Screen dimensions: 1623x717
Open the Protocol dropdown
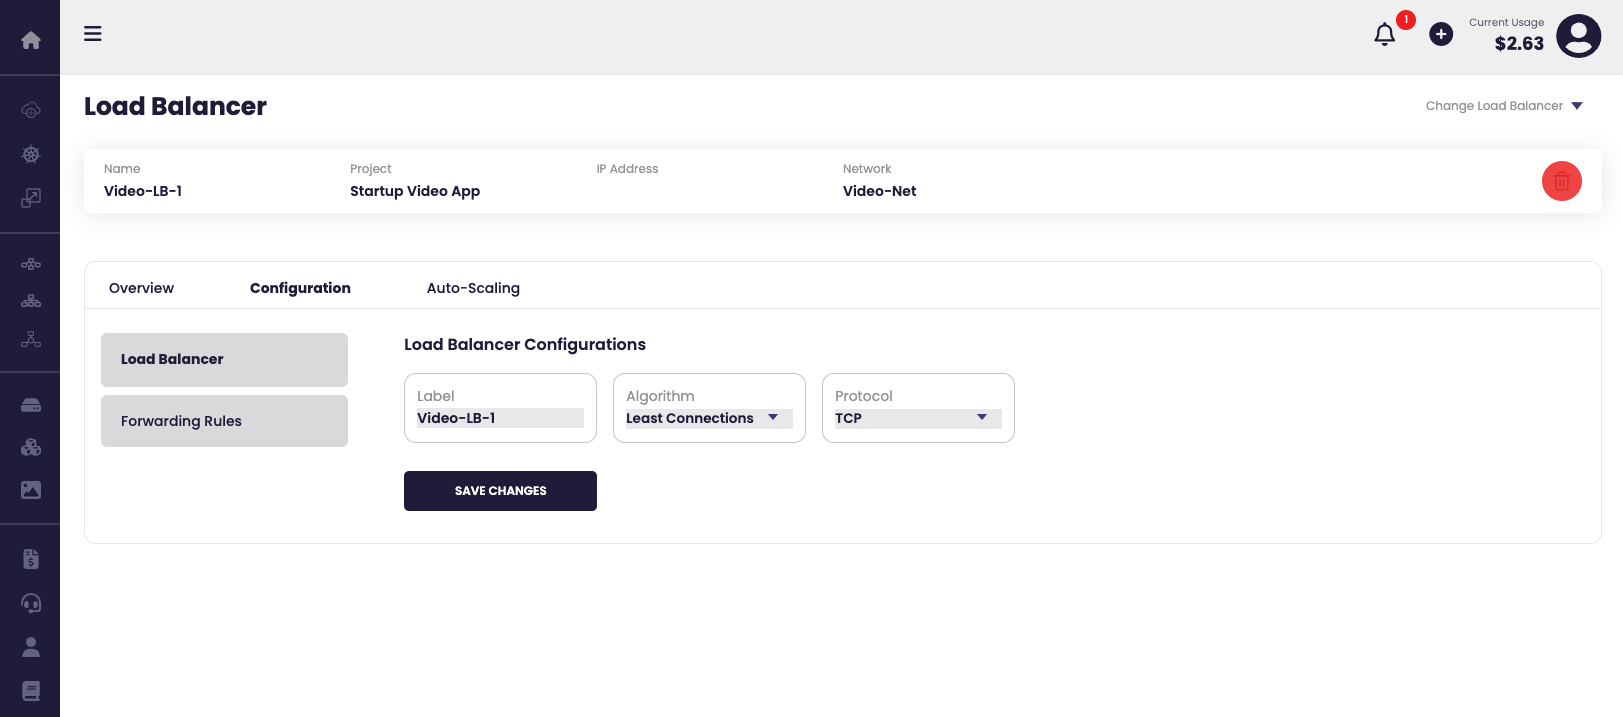[x=917, y=418]
